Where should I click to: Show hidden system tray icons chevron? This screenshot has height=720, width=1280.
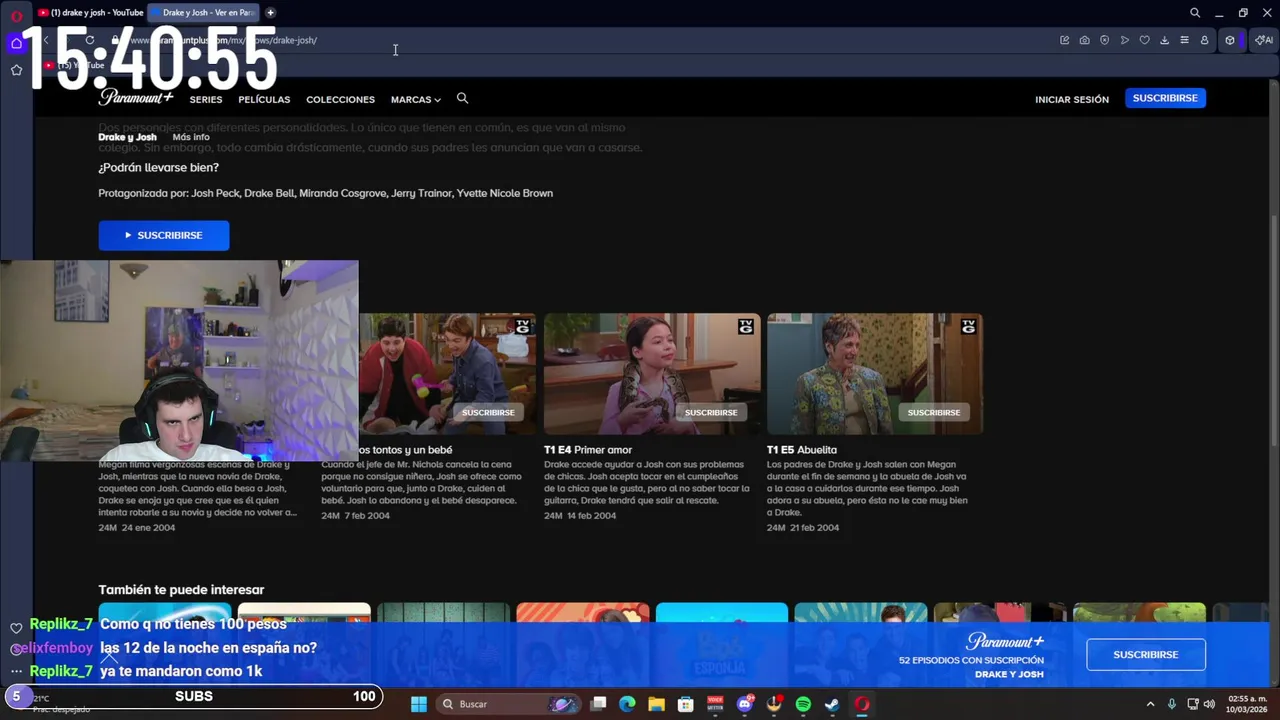1150,704
